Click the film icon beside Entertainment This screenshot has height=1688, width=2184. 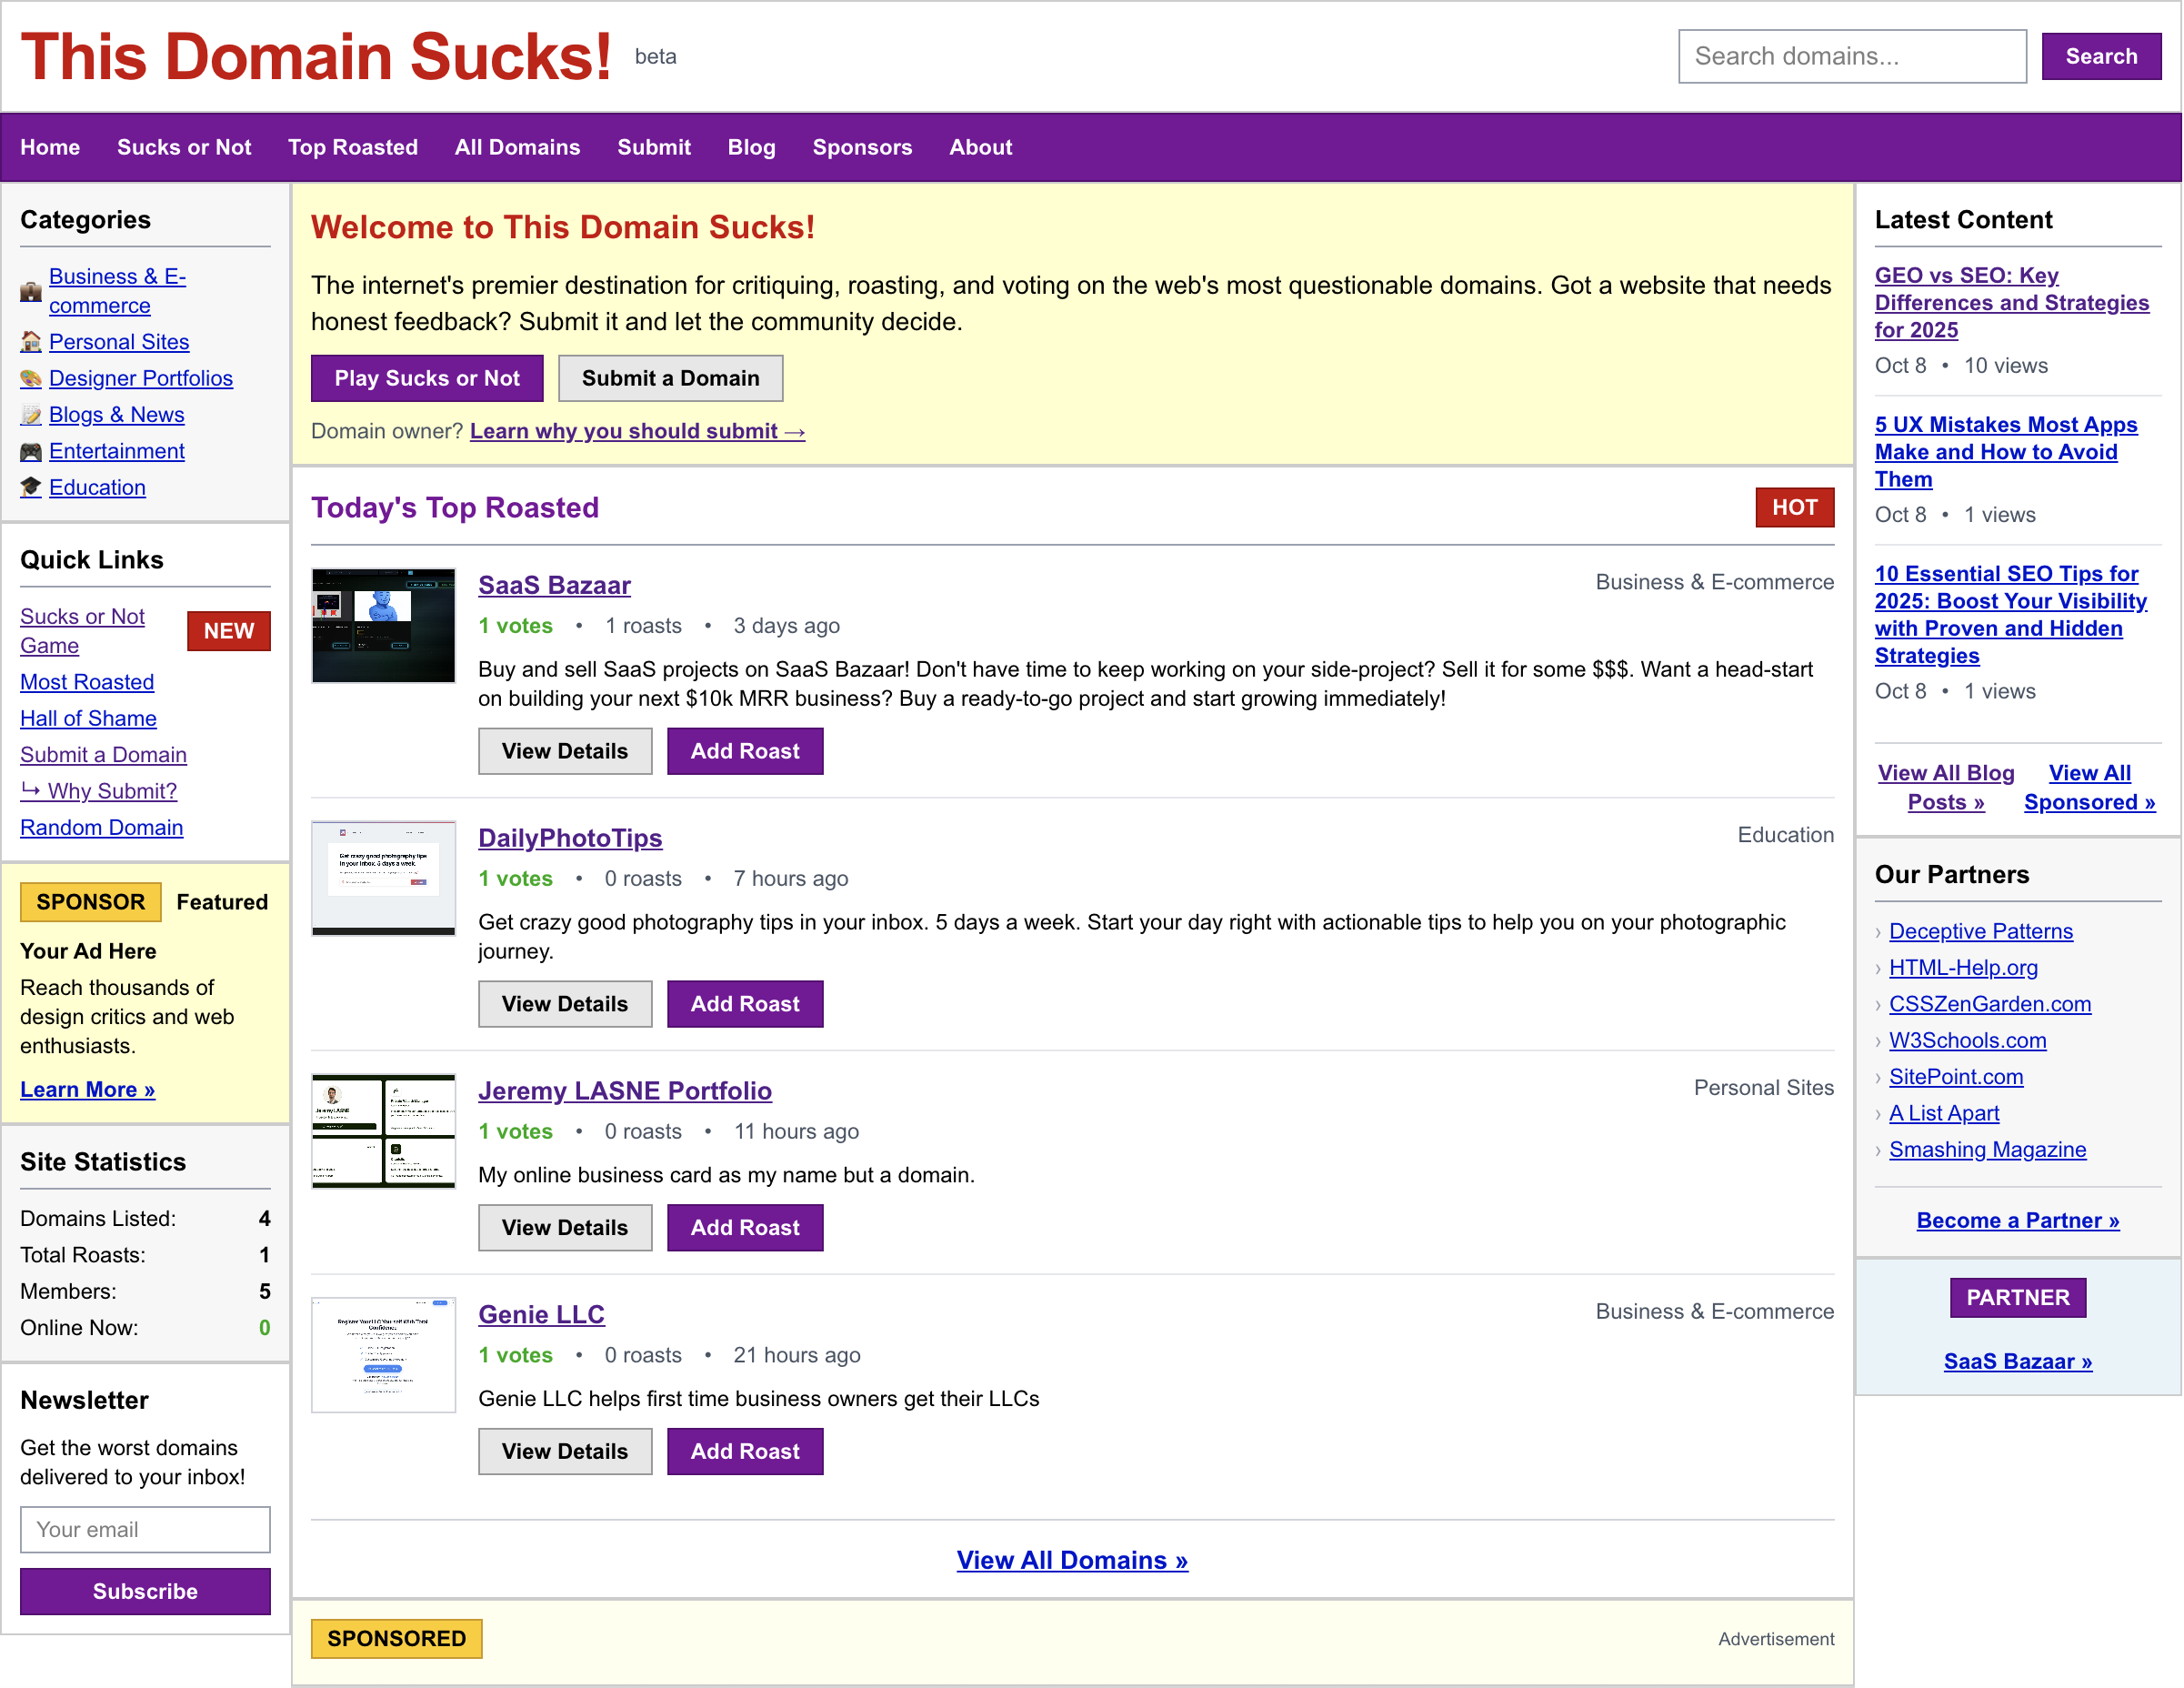33,451
